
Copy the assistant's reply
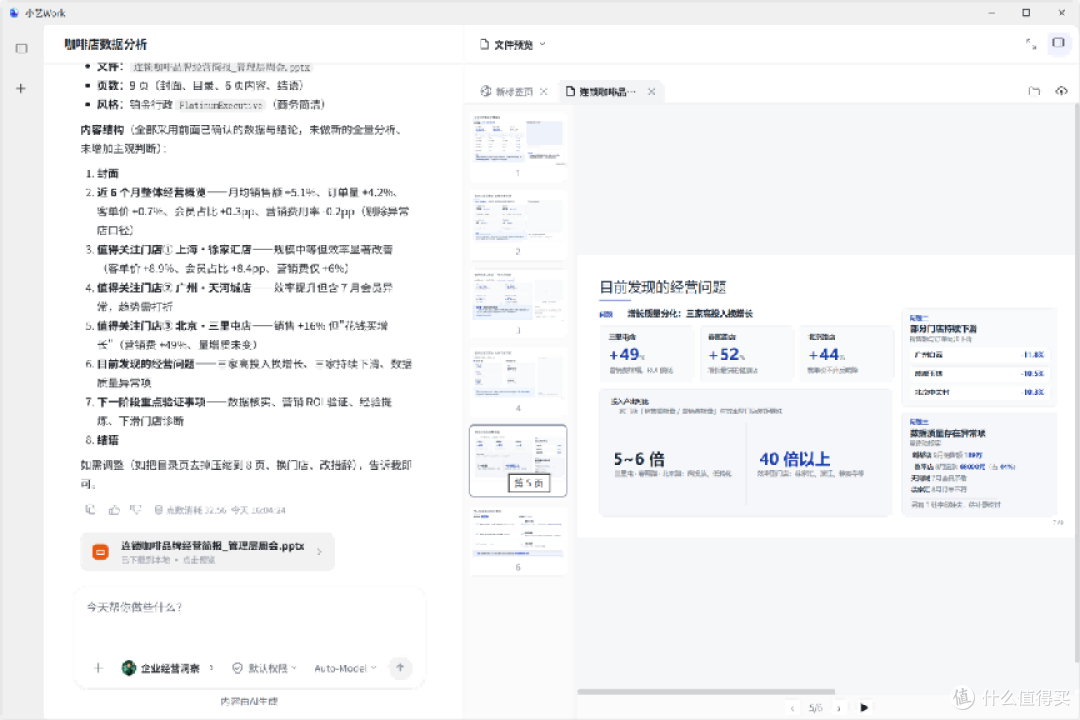point(90,510)
